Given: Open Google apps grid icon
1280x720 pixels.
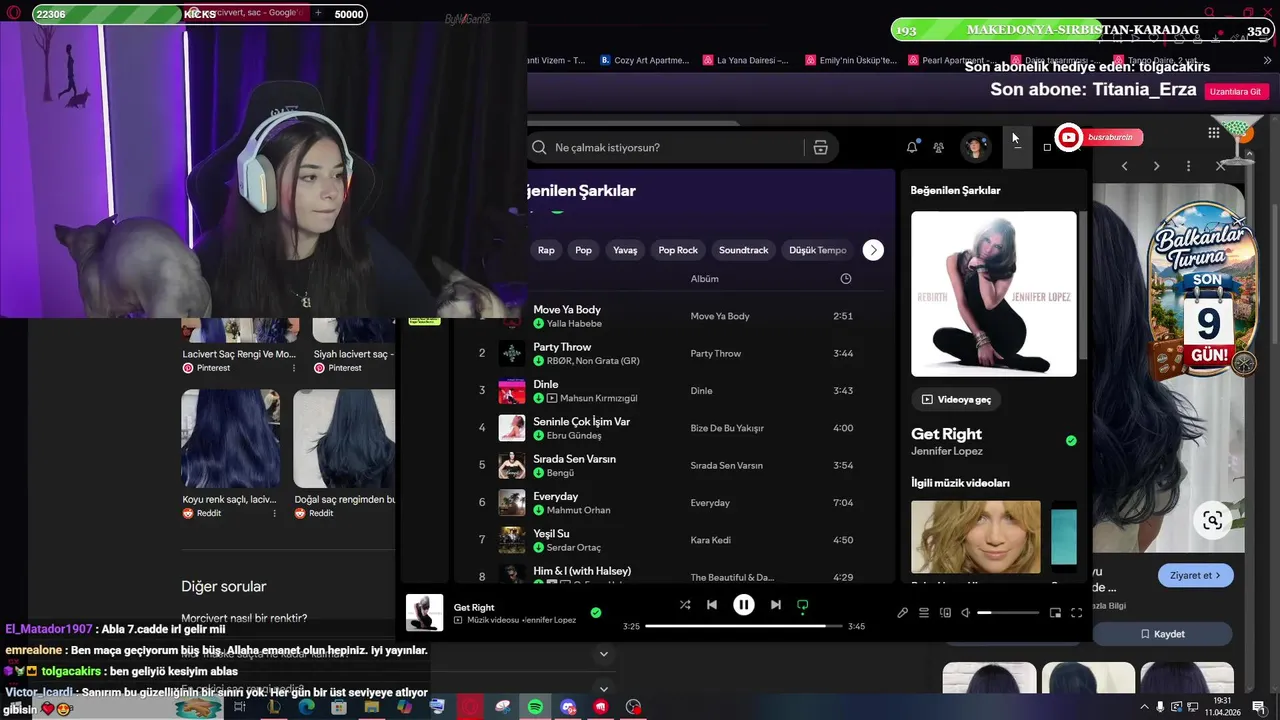Looking at the screenshot, I should pos(1214,133).
